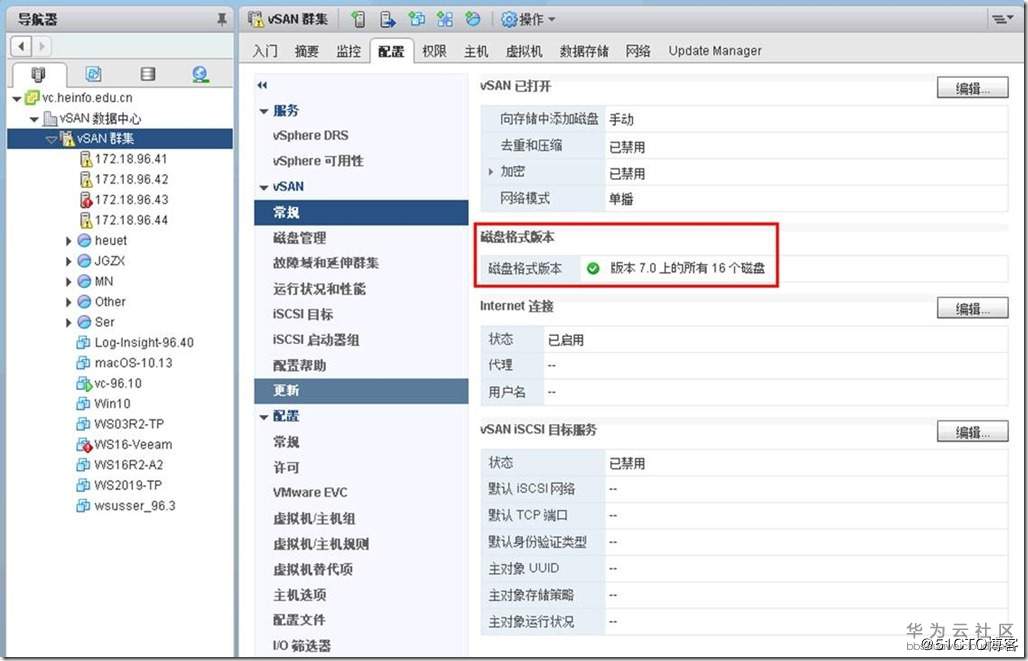The height and width of the screenshot is (661, 1028).
Task: Pin the navigator panel with the pushpin icon
Action: [222, 20]
